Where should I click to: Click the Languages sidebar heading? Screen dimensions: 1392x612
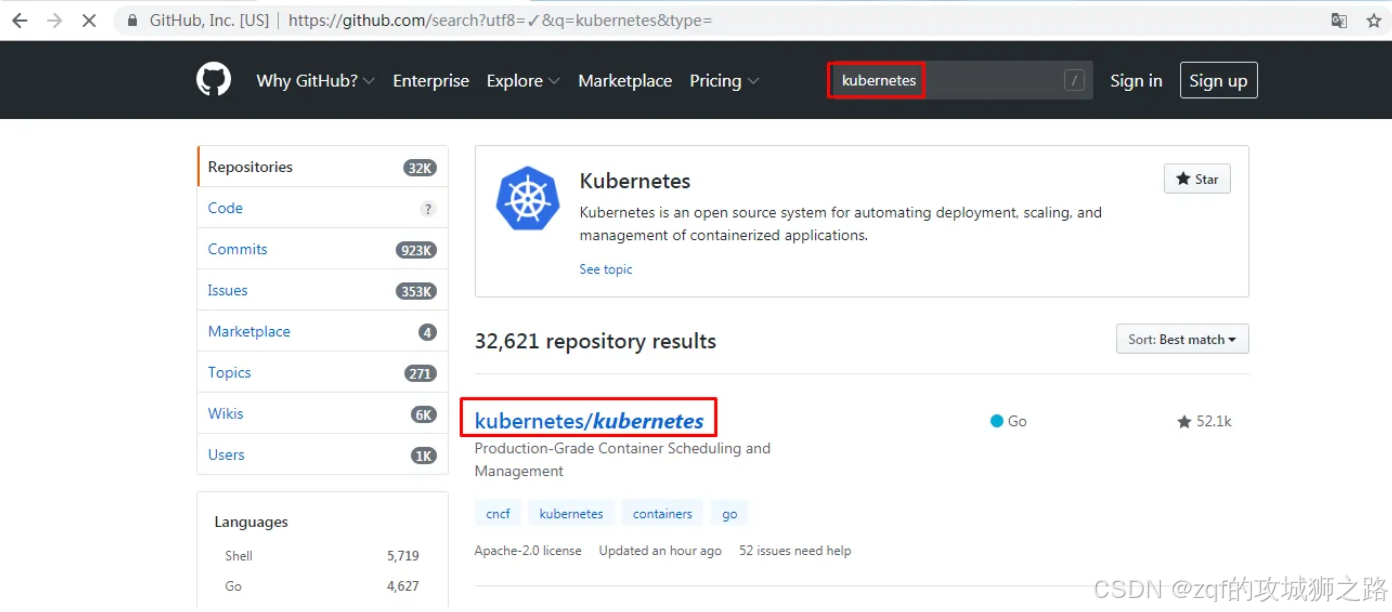click(251, 522)
